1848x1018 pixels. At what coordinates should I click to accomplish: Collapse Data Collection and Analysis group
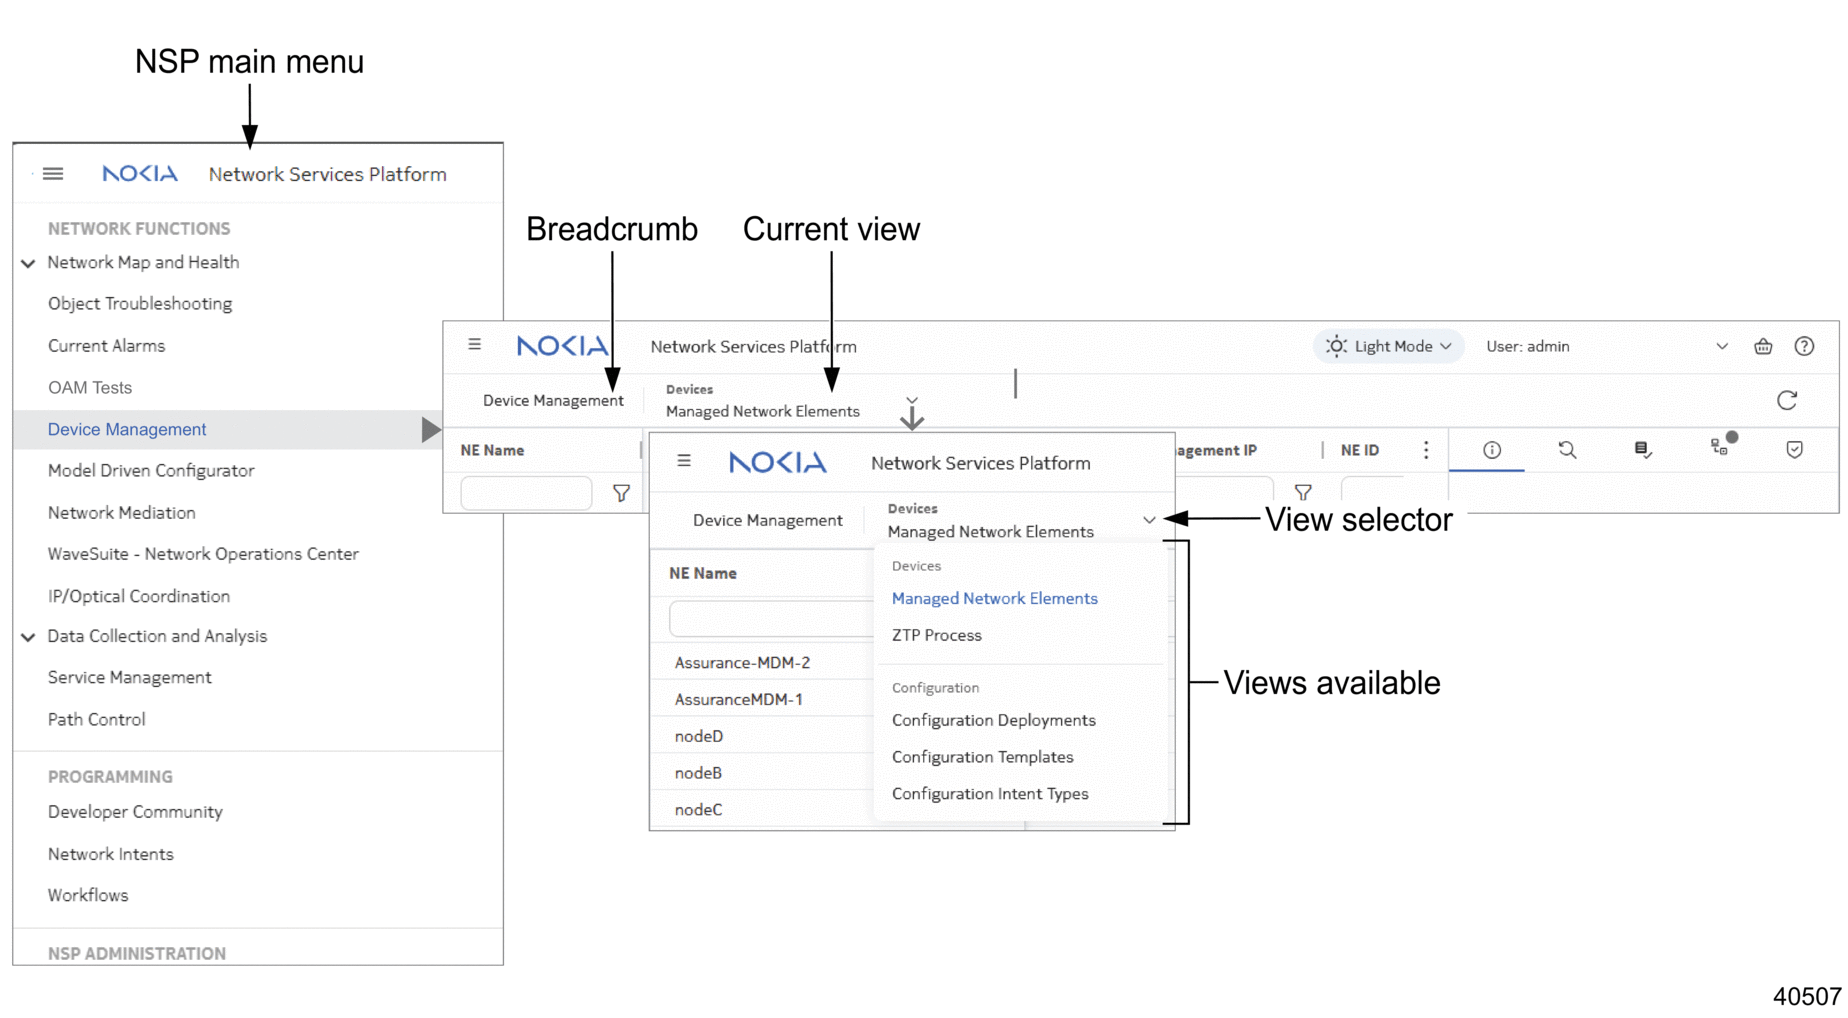point(28,637)
